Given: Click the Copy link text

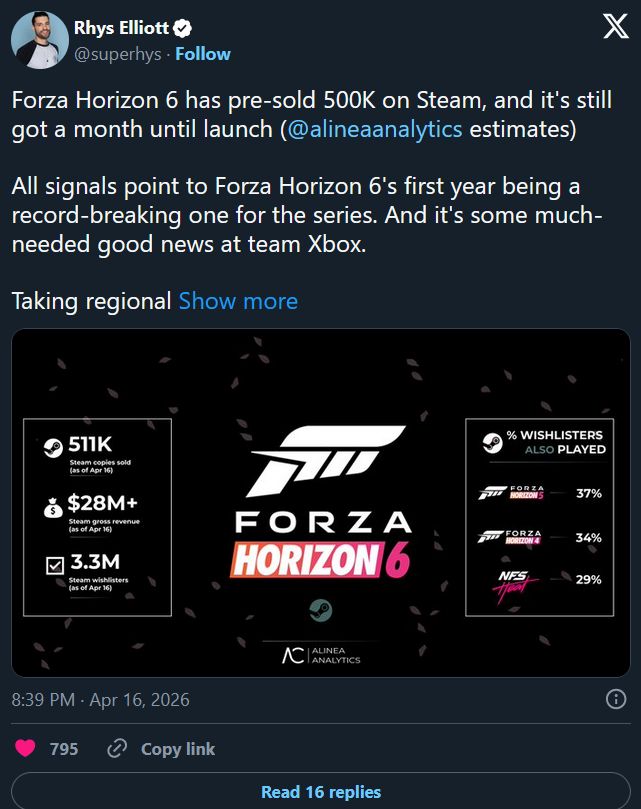Looking at the screenshot, I should pos(178,748).
